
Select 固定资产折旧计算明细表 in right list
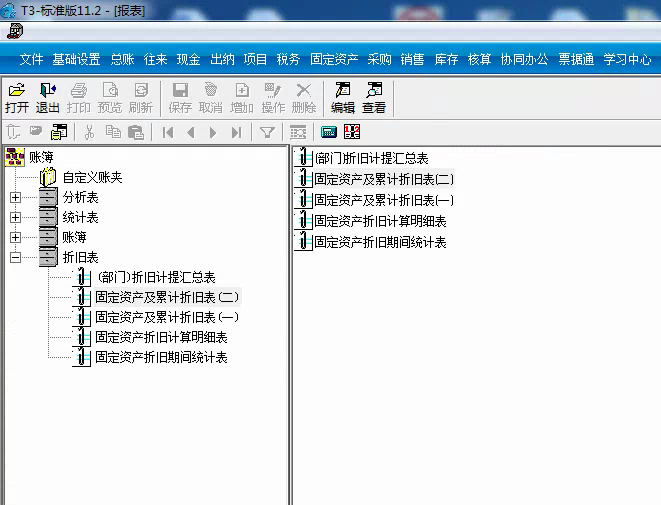click(x=380, y=221)
